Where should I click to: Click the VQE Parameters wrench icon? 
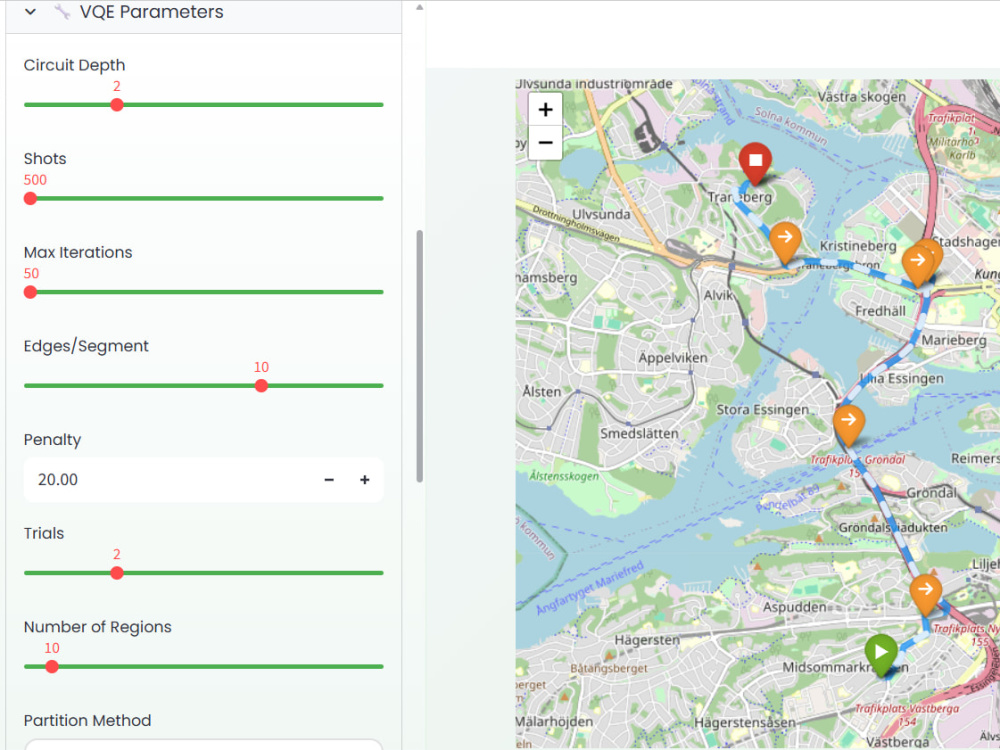(62, 11)
